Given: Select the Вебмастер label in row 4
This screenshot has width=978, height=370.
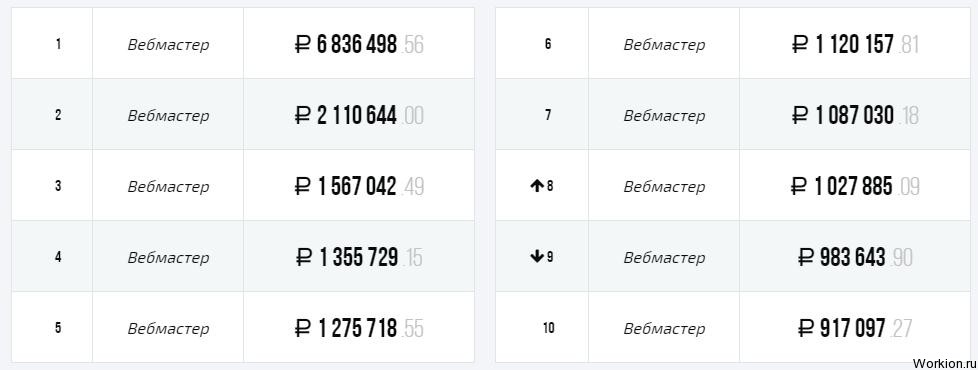Looking at the screenshot, I should (x=168, y=257).
